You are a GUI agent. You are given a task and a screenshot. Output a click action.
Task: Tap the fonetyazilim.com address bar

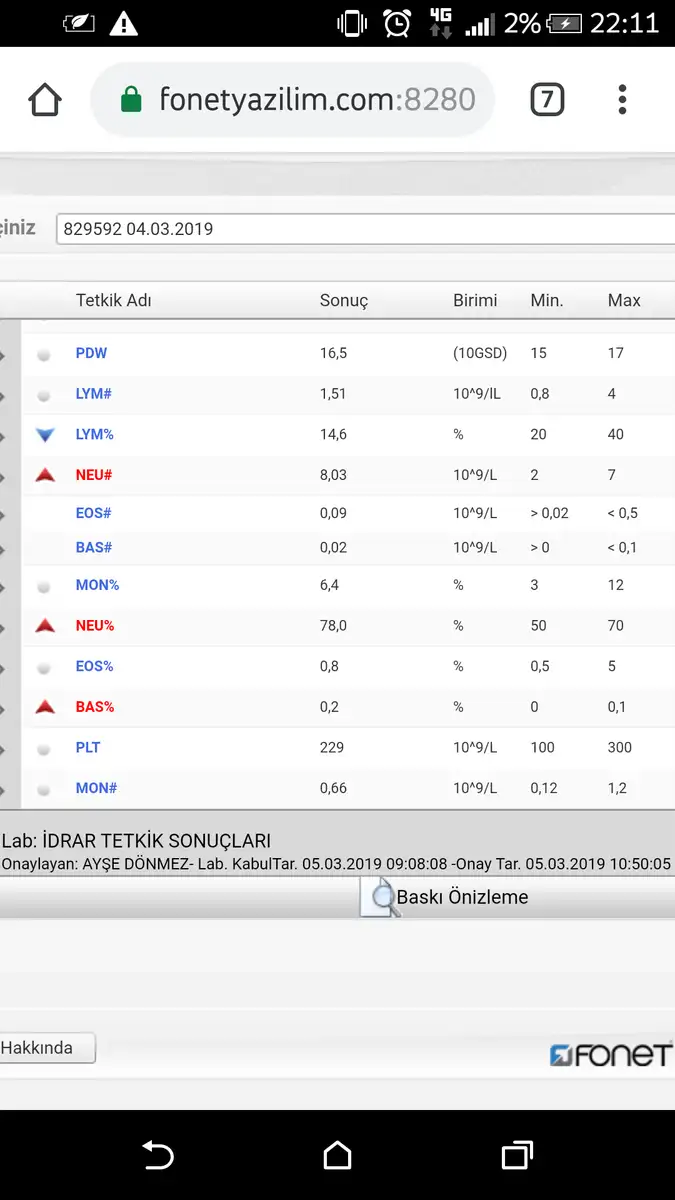point(316,100)
